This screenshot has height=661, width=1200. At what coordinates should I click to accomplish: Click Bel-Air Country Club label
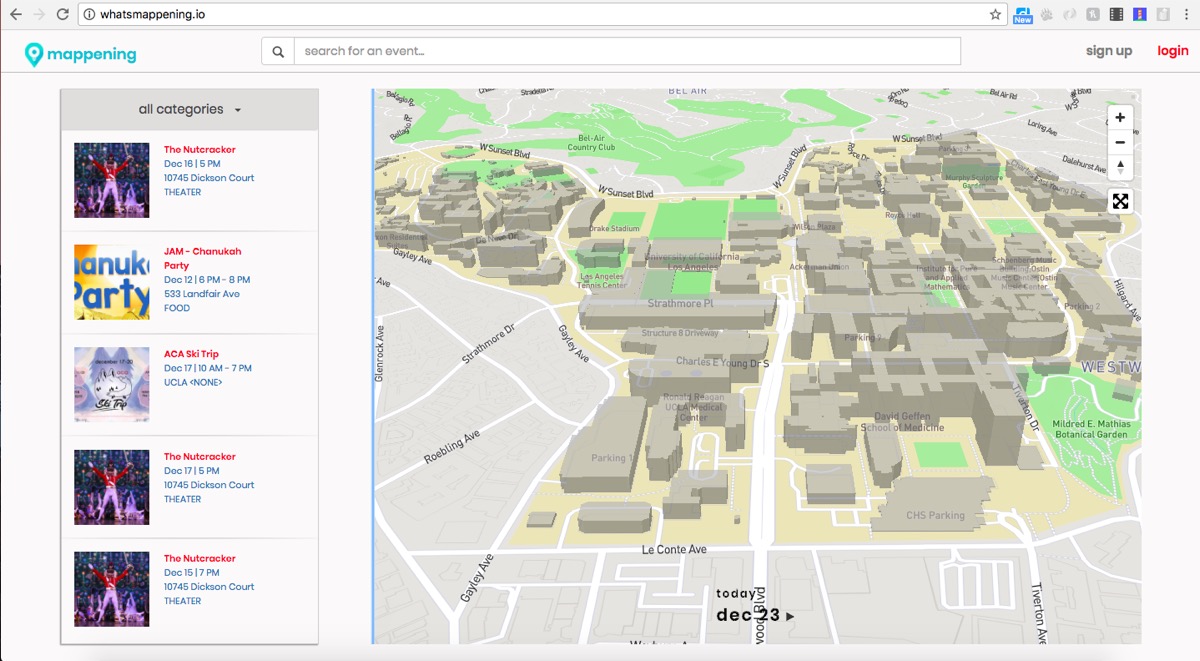tap(591, 142)
